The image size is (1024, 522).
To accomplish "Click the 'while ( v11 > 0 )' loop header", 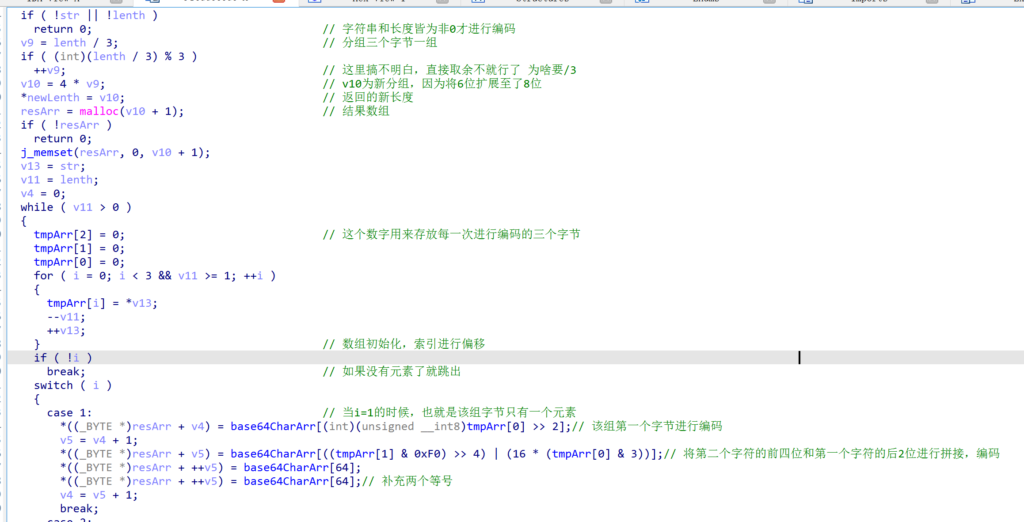I will pos(76,207).
